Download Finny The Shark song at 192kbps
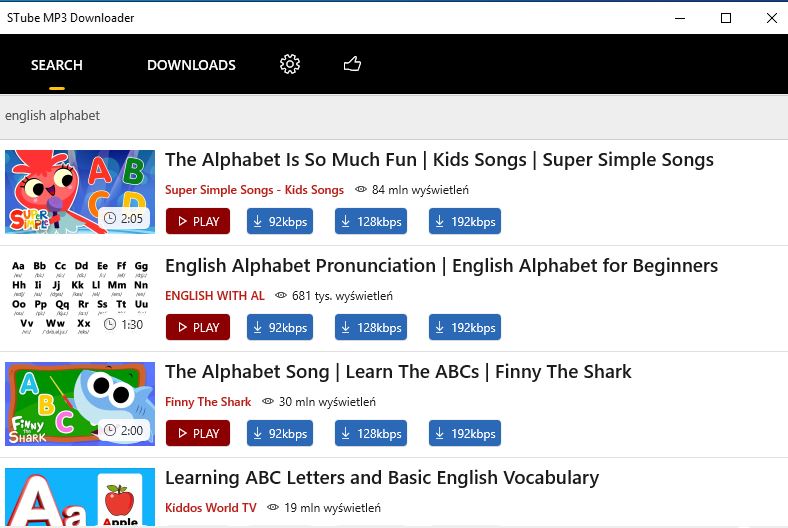 coord(465,433)
